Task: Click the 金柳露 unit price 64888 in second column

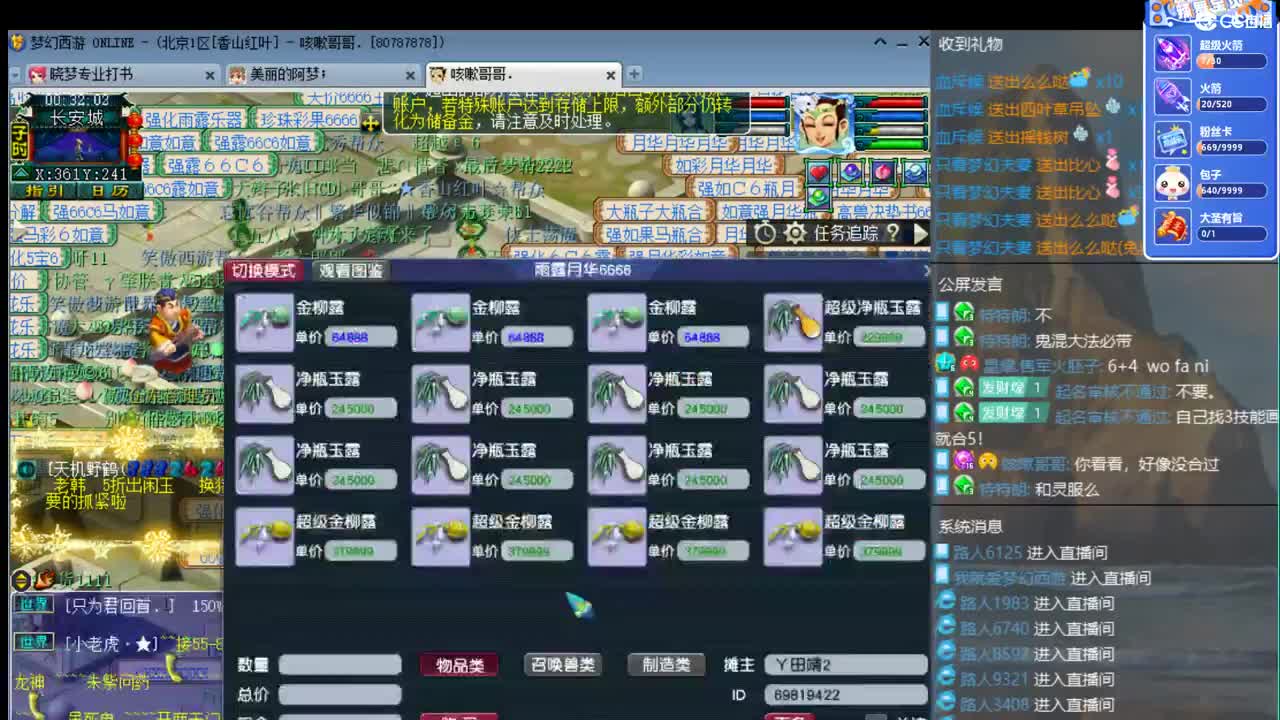Action: click(537, 338)
